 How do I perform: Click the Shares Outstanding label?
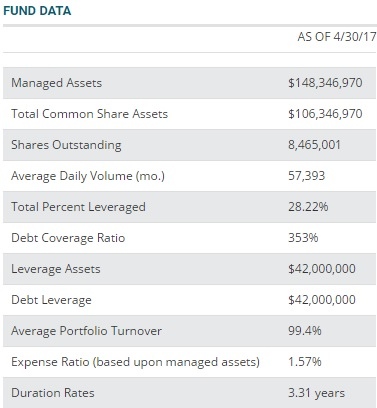[66, 145]
